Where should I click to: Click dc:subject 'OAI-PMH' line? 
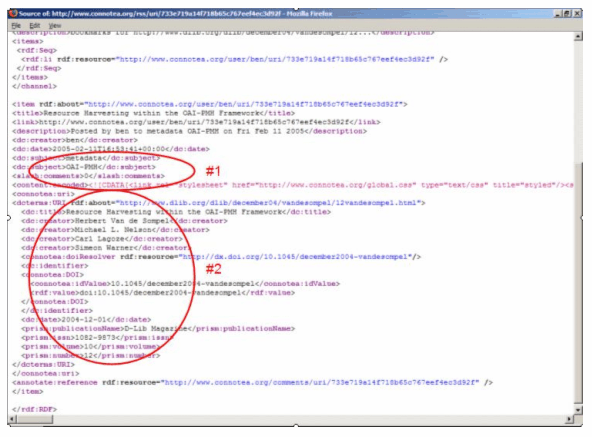pyautogui.click(x=83, y=167)
